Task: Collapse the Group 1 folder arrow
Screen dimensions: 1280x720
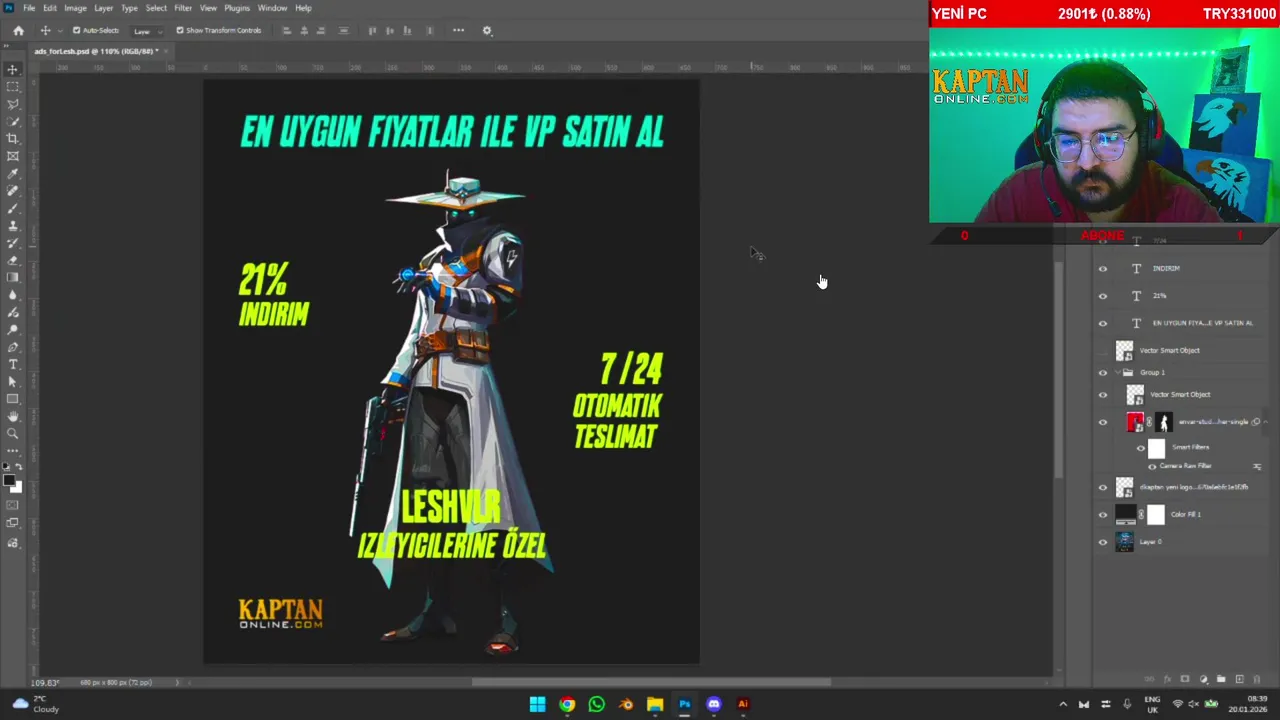Action: pos(1118,372)
